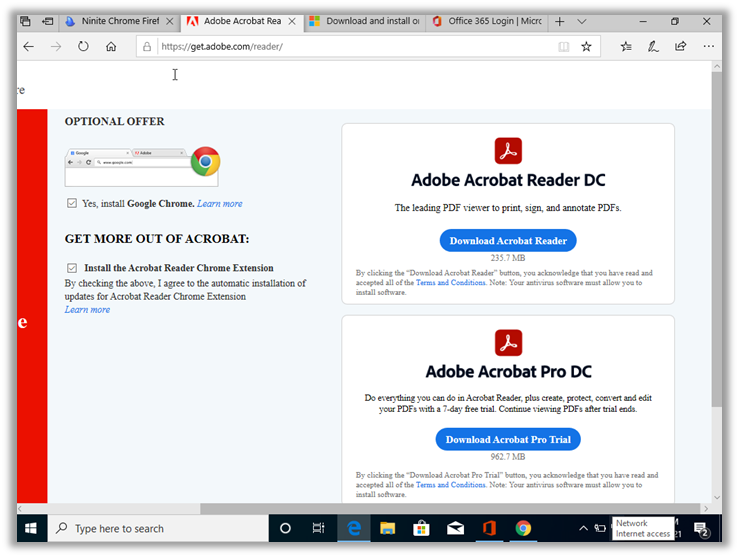The height and width of the screenshot is (557, 739).
Task: Switch to Adobe Acrobat Reader tab
Action: (x=242, y=21)
